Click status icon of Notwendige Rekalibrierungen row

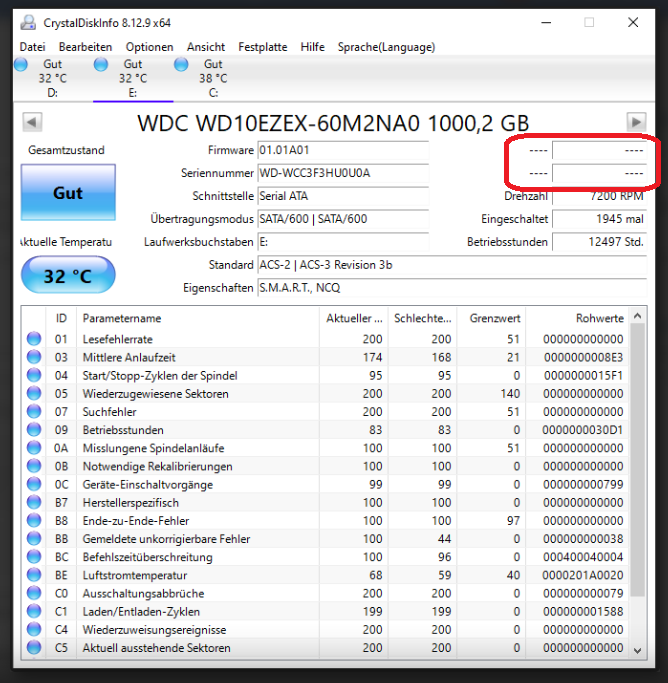[34, 466]
